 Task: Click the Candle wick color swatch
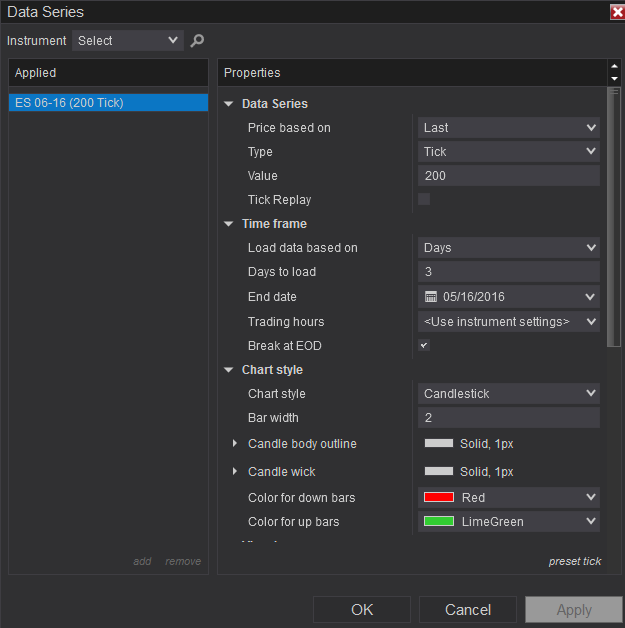[x=439, y=471]
